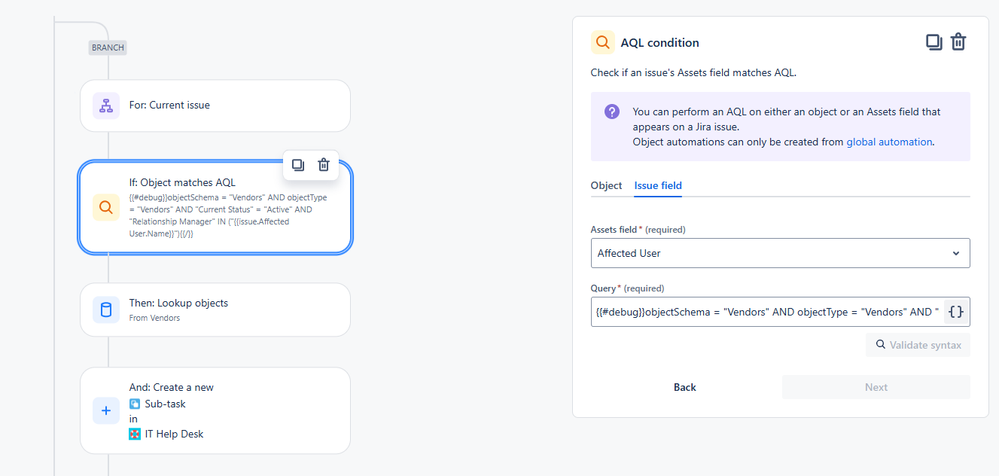The width and height of the screenshot is (999, 476).
Task: Open the Assets field 'Affected User' dropdown
Action: tap(780, 253)
